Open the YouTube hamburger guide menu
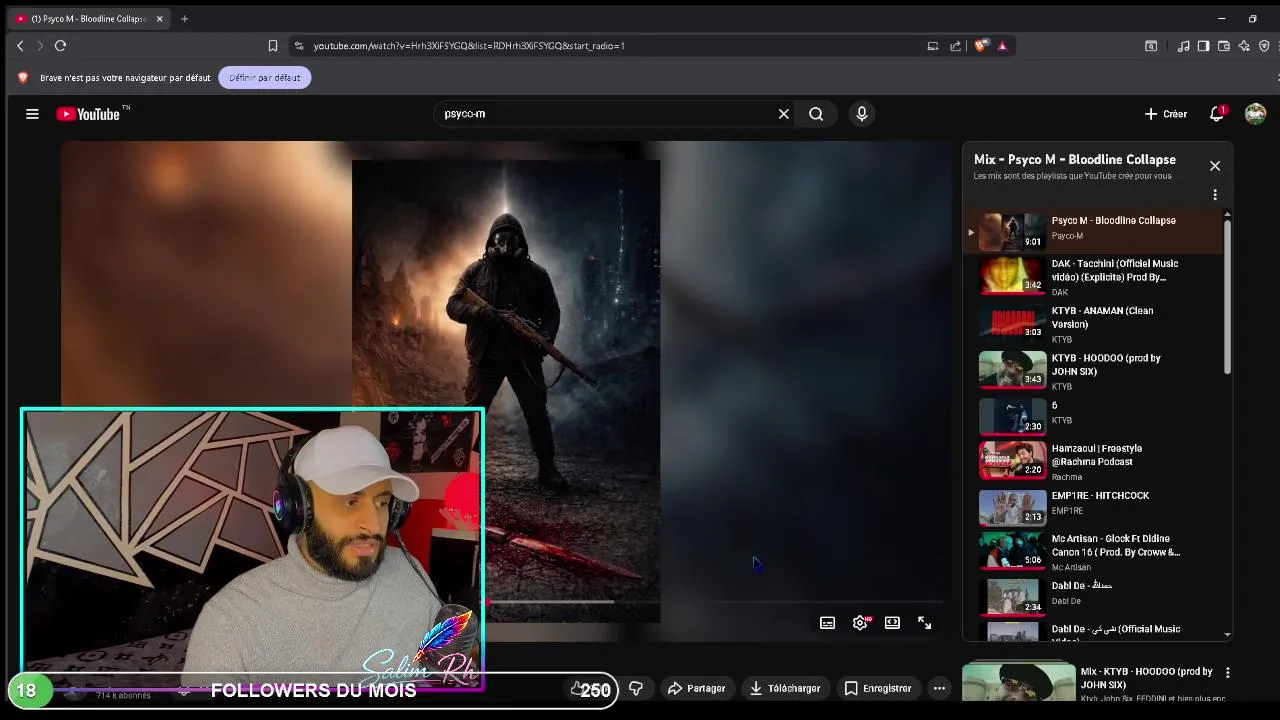1280x720 pixels. coord(32,114)
